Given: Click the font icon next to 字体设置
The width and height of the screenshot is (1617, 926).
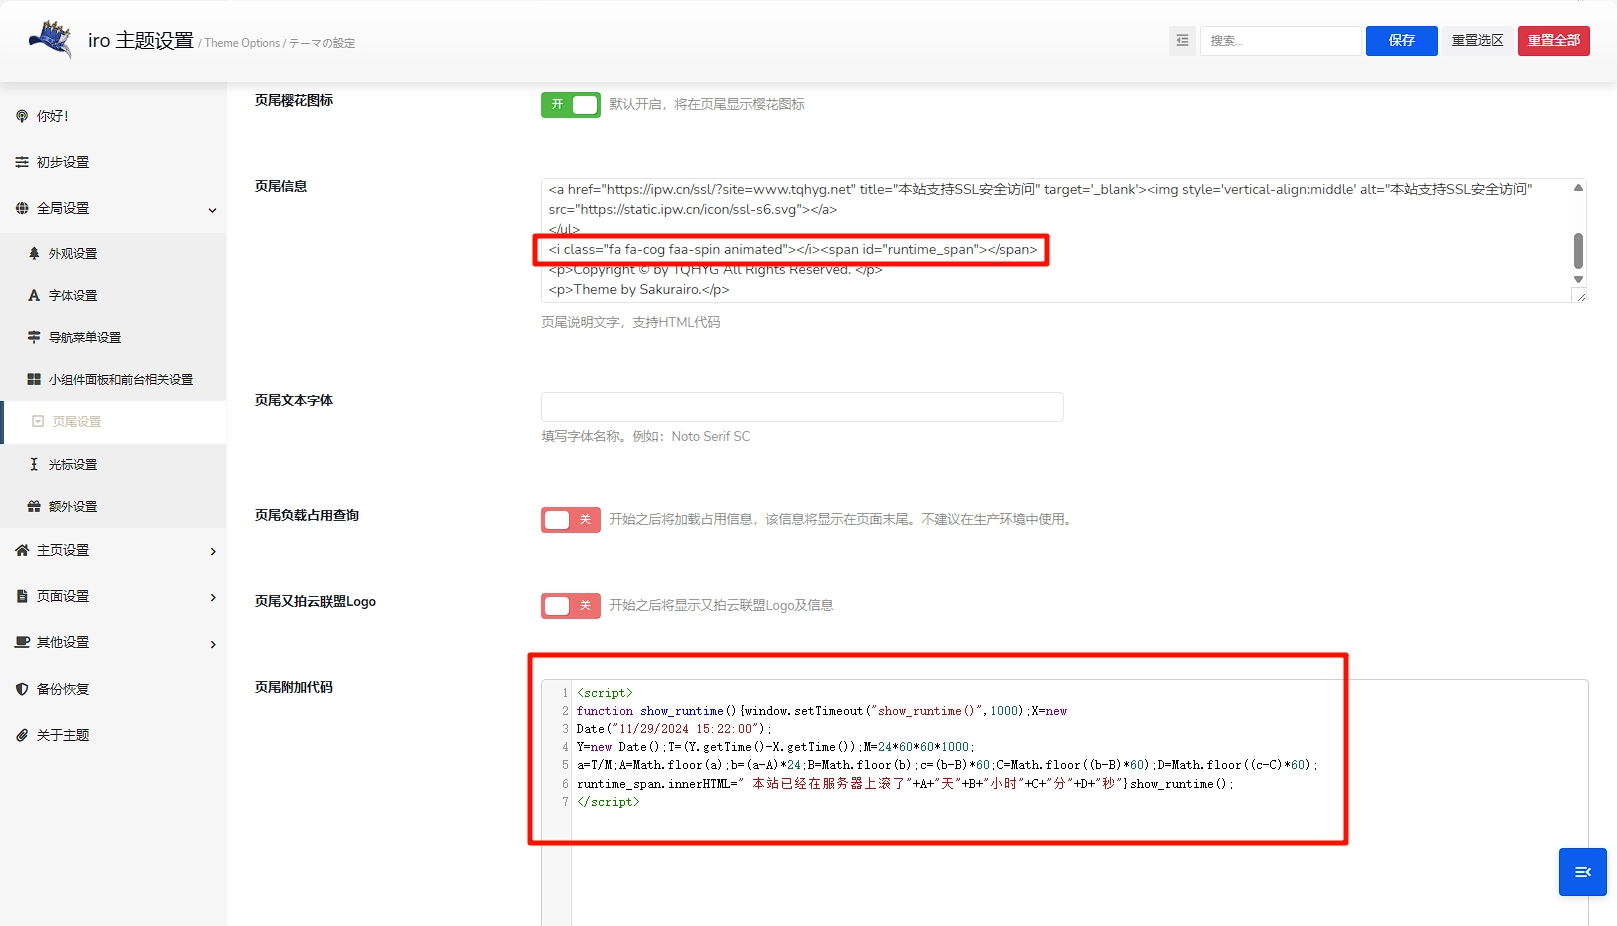Looking at the screenshot, I should 34,296.
